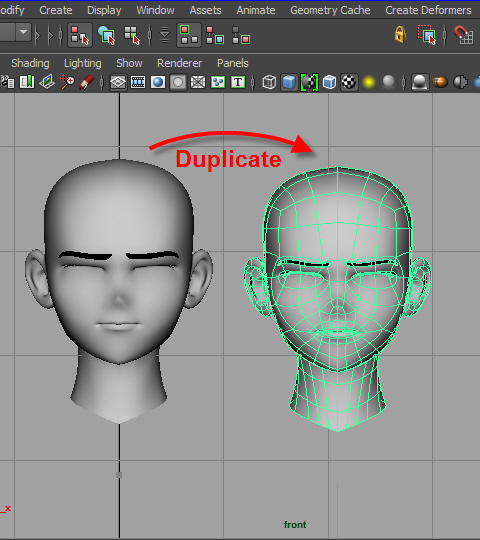This screenshot has height=540, width=480.
Task: Click the lock current selection padlock
Action: tap(400, 34)
